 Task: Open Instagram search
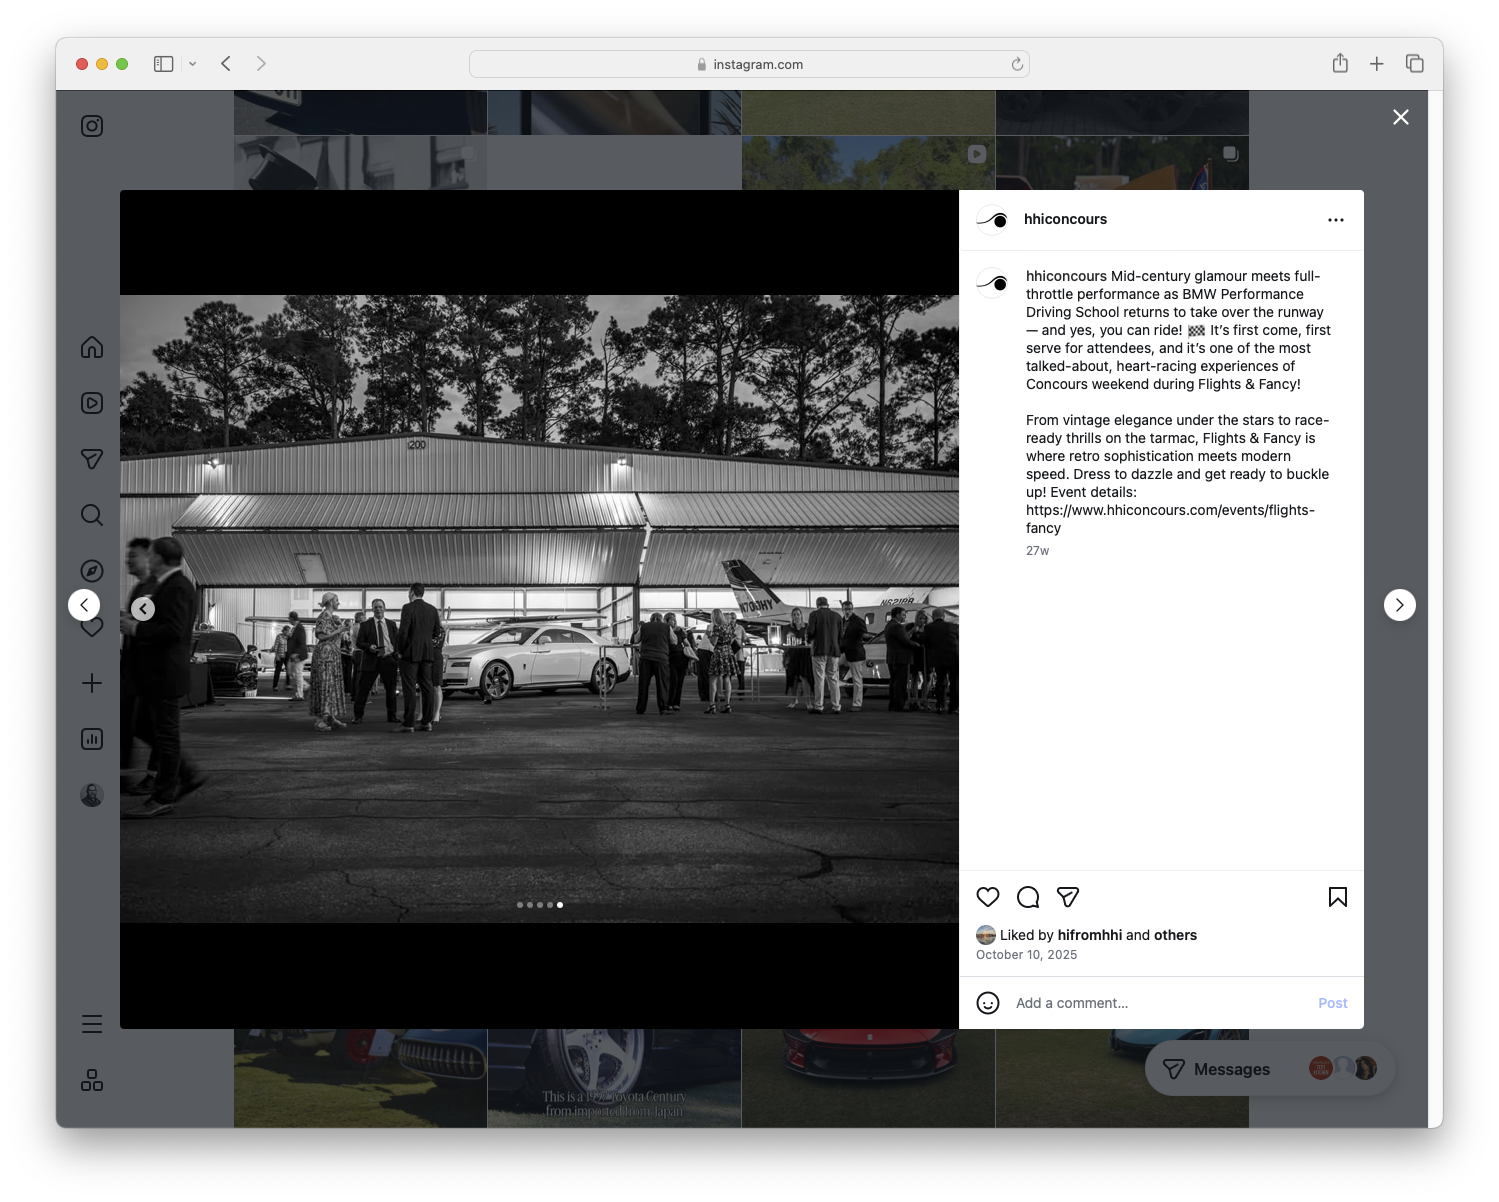click(92, 514)
